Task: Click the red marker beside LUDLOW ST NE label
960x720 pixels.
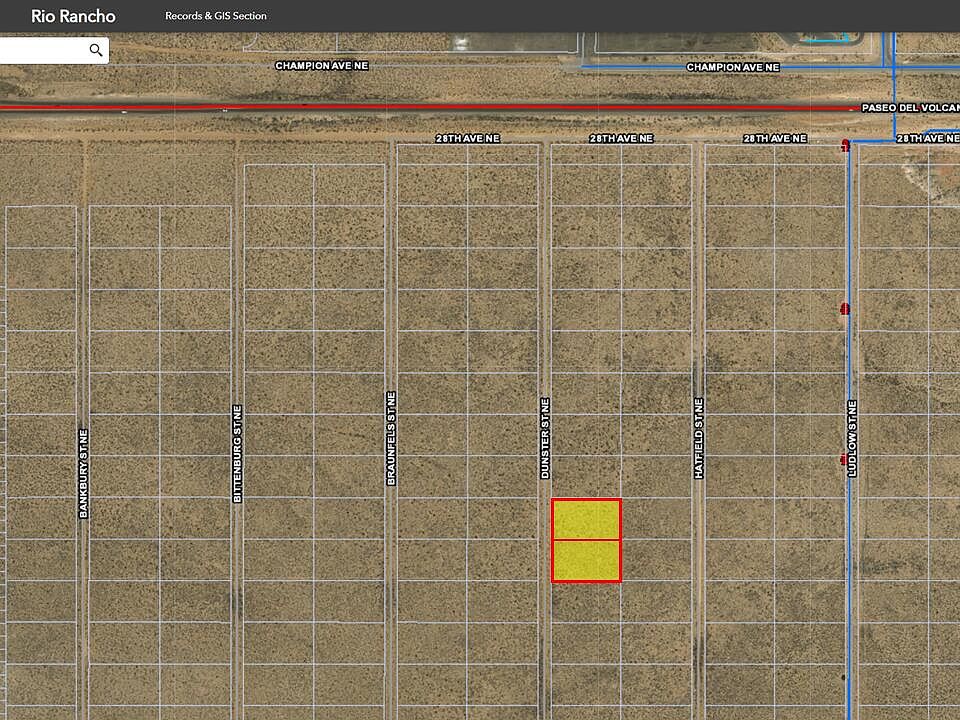Action: 844,459
